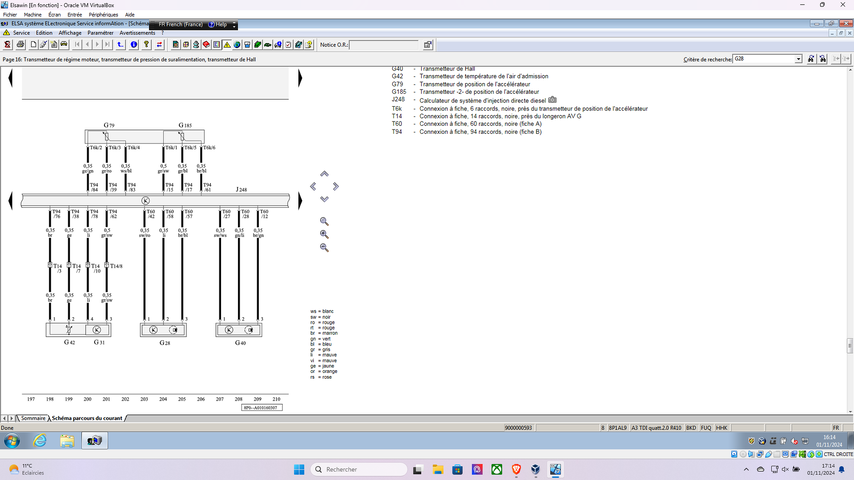Open Internet Explorer in VM taskbar
854x480 pixels.
(x=40, y=440)
